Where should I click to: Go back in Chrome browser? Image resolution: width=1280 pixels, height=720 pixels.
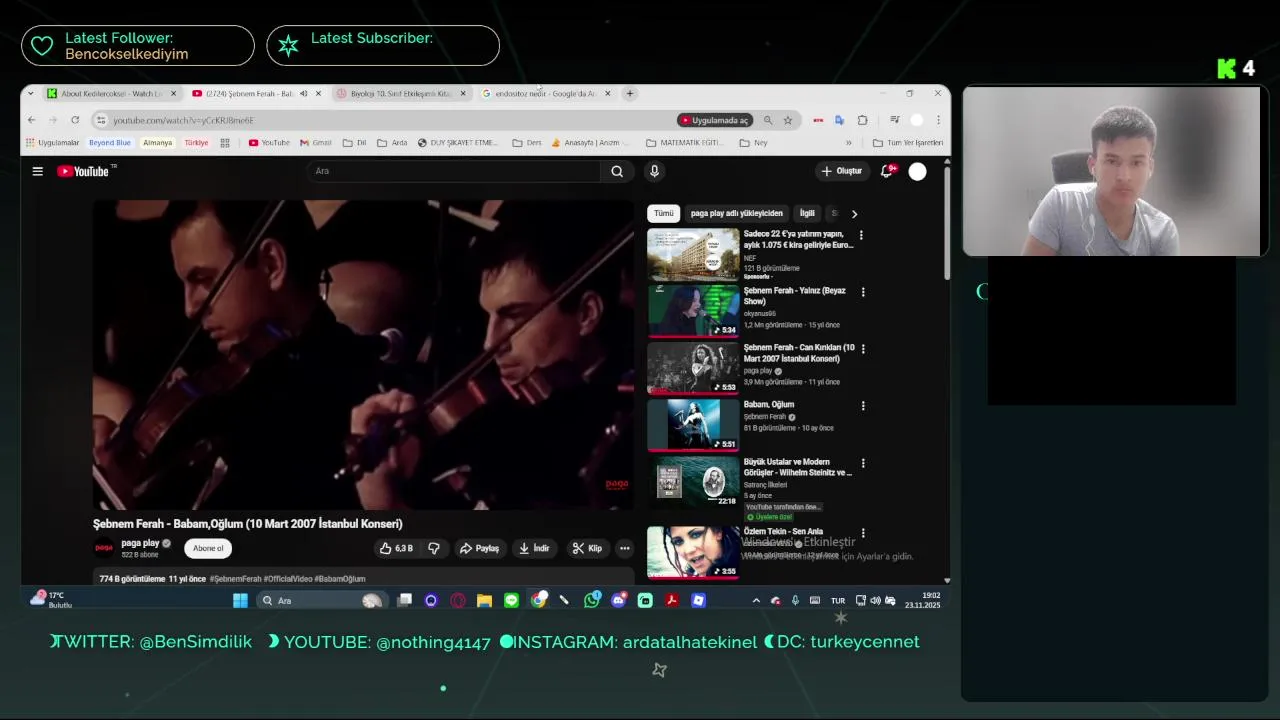tap(31, 120)
